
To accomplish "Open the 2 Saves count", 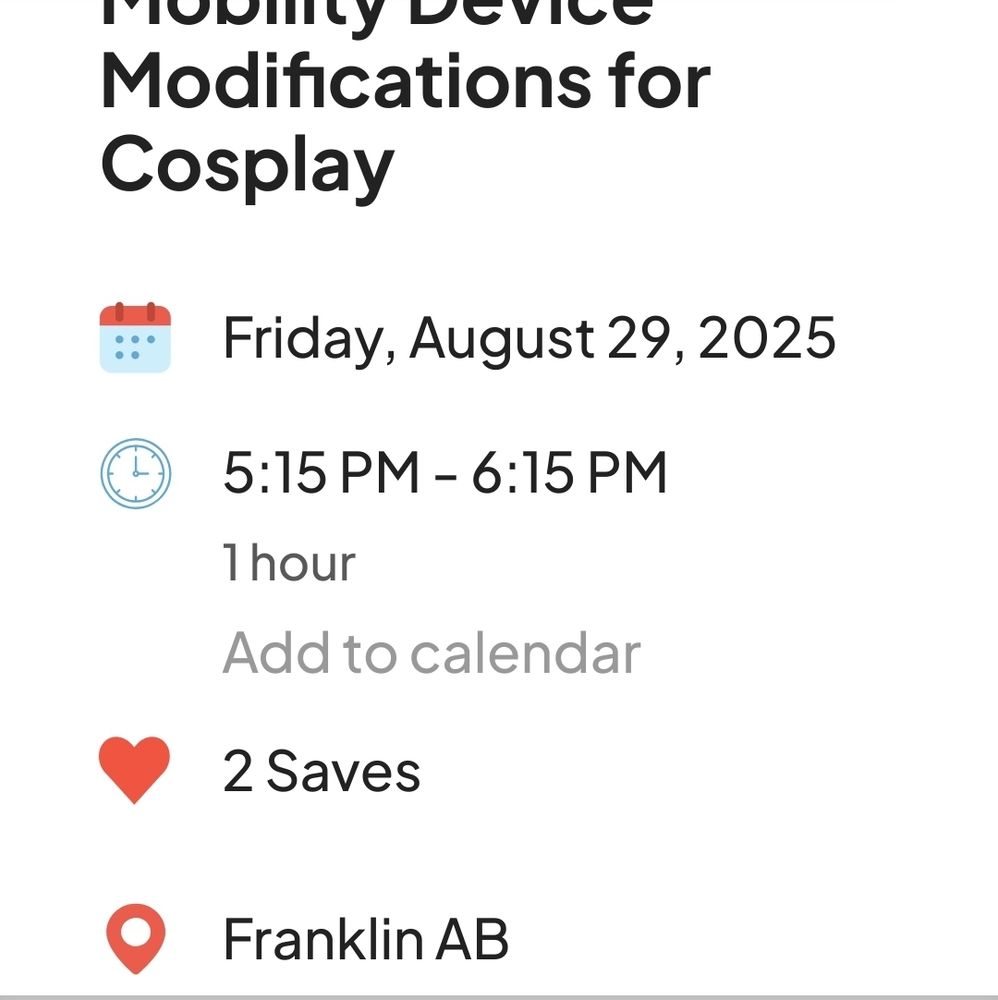I will (321, 772).
